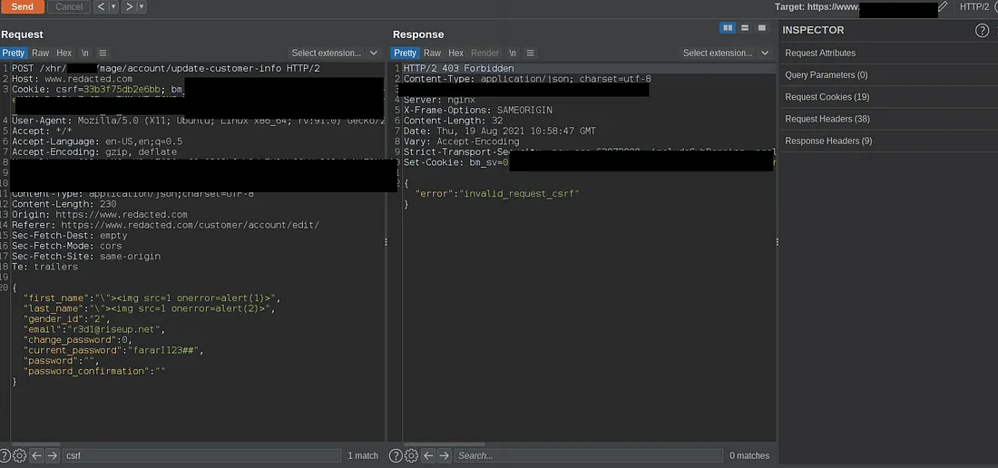998x468 pixels.
Task: Toggle \n non-printable characters in Request
Action: tap(85, 53)
